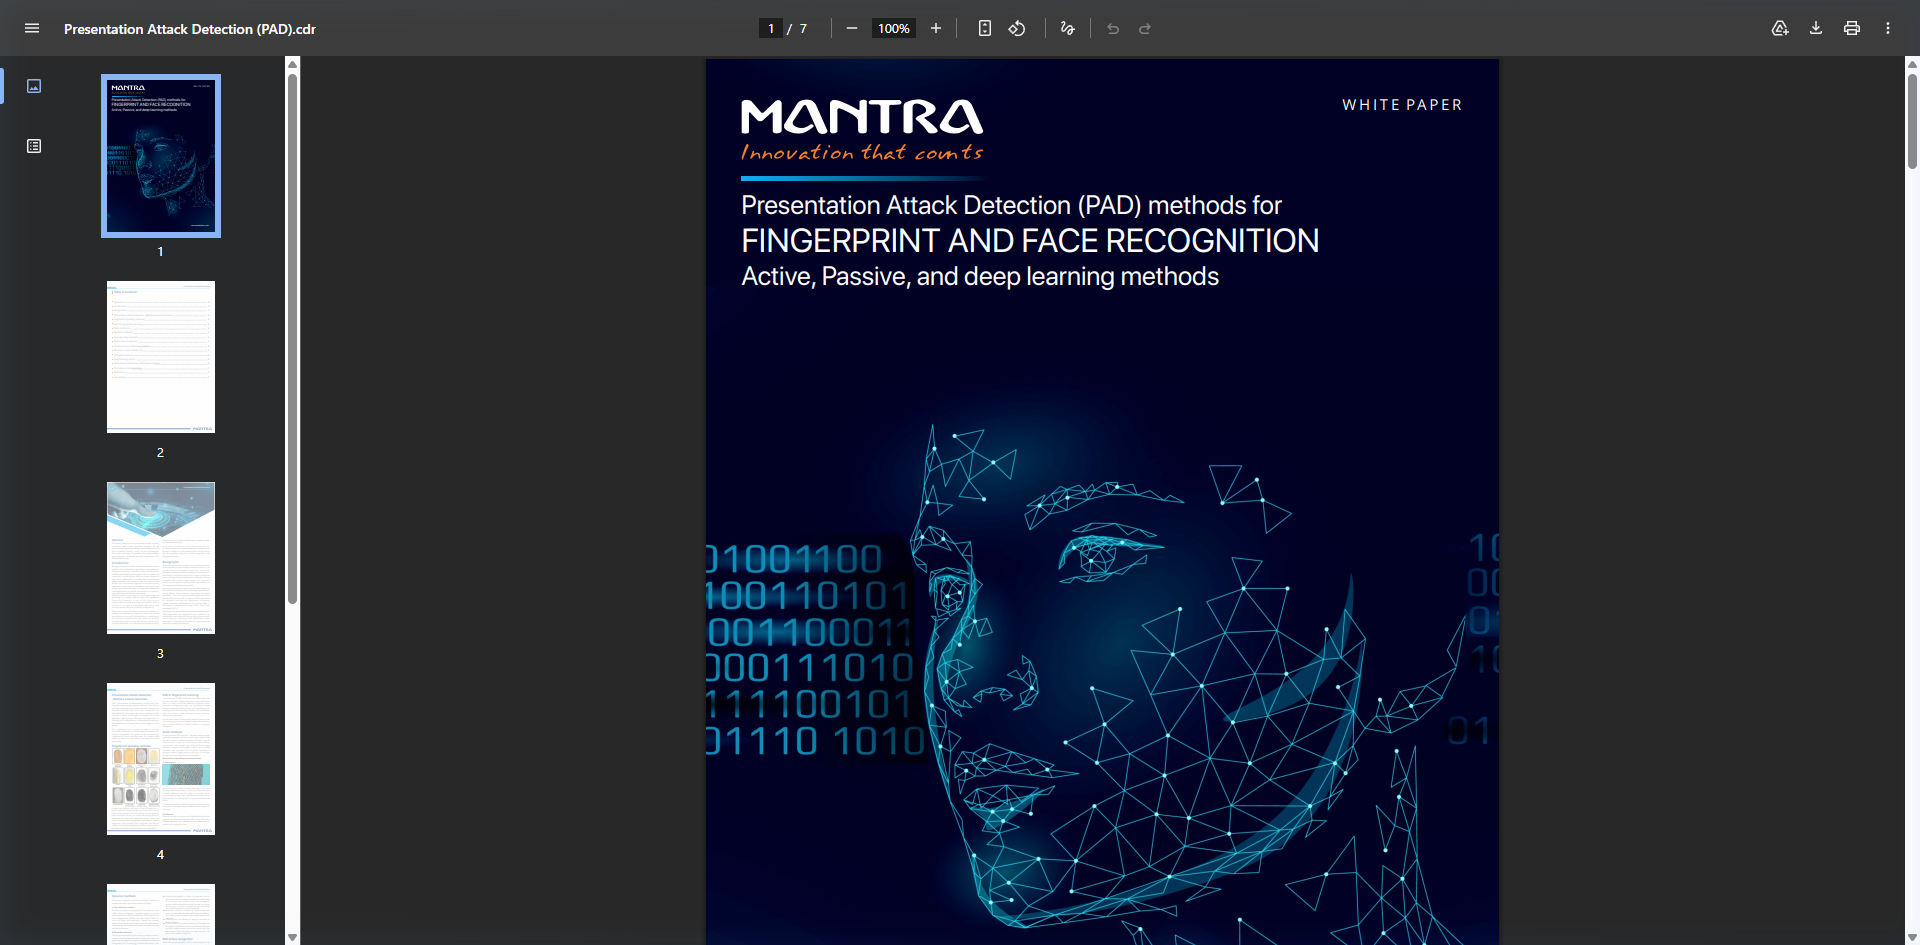The height and width of the screenshot is (945, 1920).
Task: Click the thumbnail panel scroll-down arrow
Action: click(293, 937)
